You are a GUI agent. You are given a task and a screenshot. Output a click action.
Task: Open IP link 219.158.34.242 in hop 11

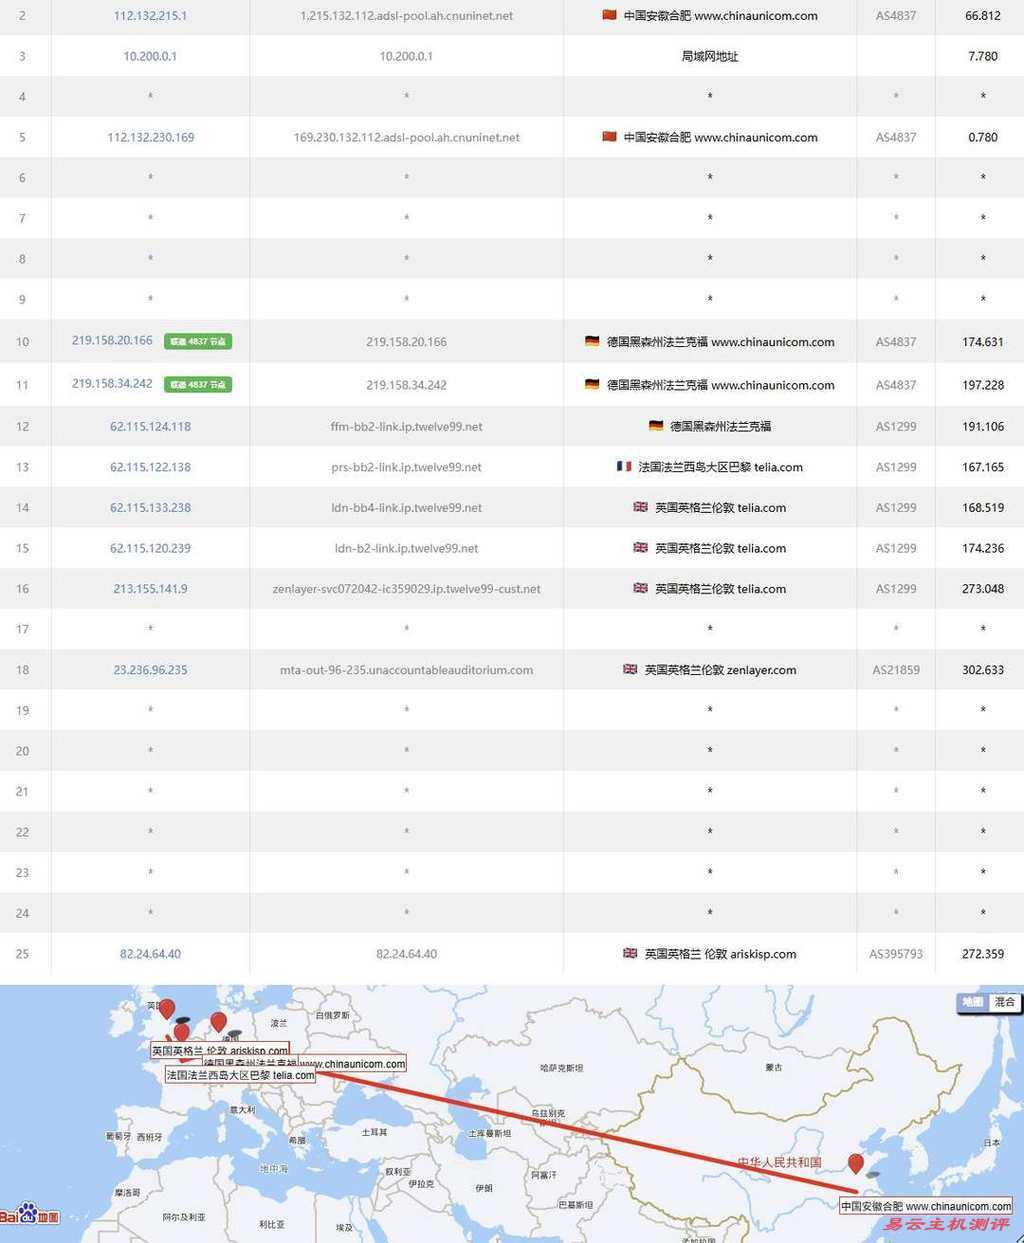tap(112, 384)
